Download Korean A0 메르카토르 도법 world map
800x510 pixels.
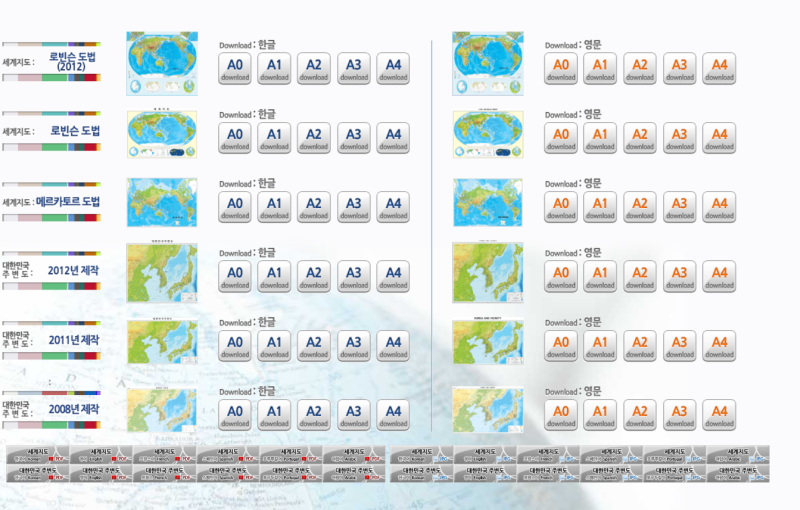[x=235, y=207]
